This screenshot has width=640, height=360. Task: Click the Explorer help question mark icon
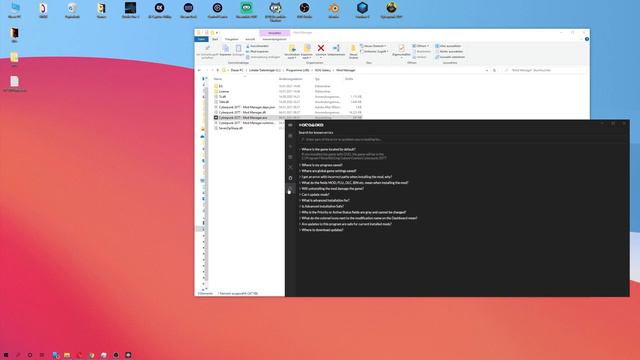pos(587,39)
